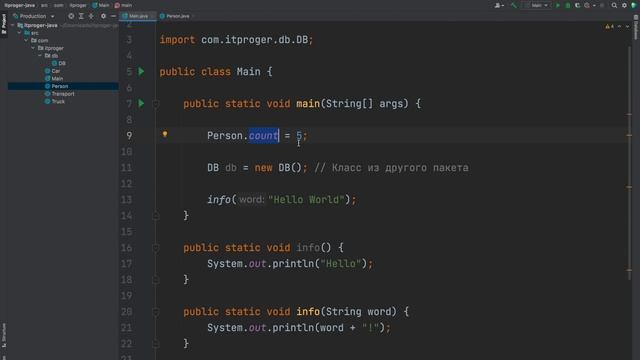Open the Production view dropdown in Project panel

[33, 16]
